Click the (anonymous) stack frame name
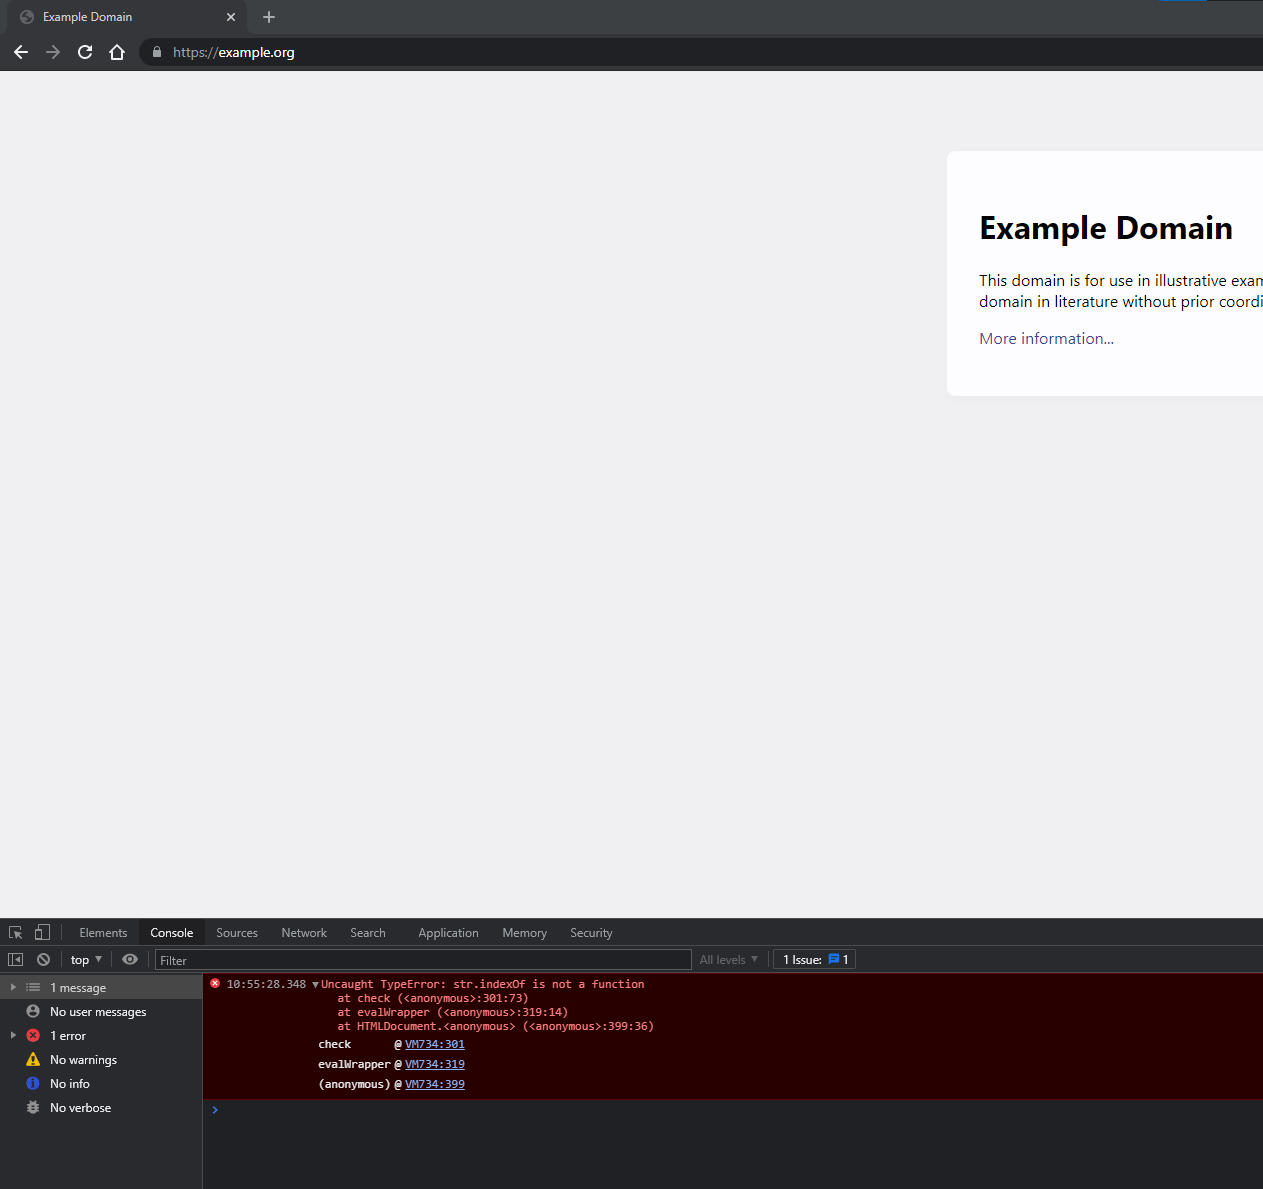Viewport: 1263px width, 1189px height. point(354,1084)
